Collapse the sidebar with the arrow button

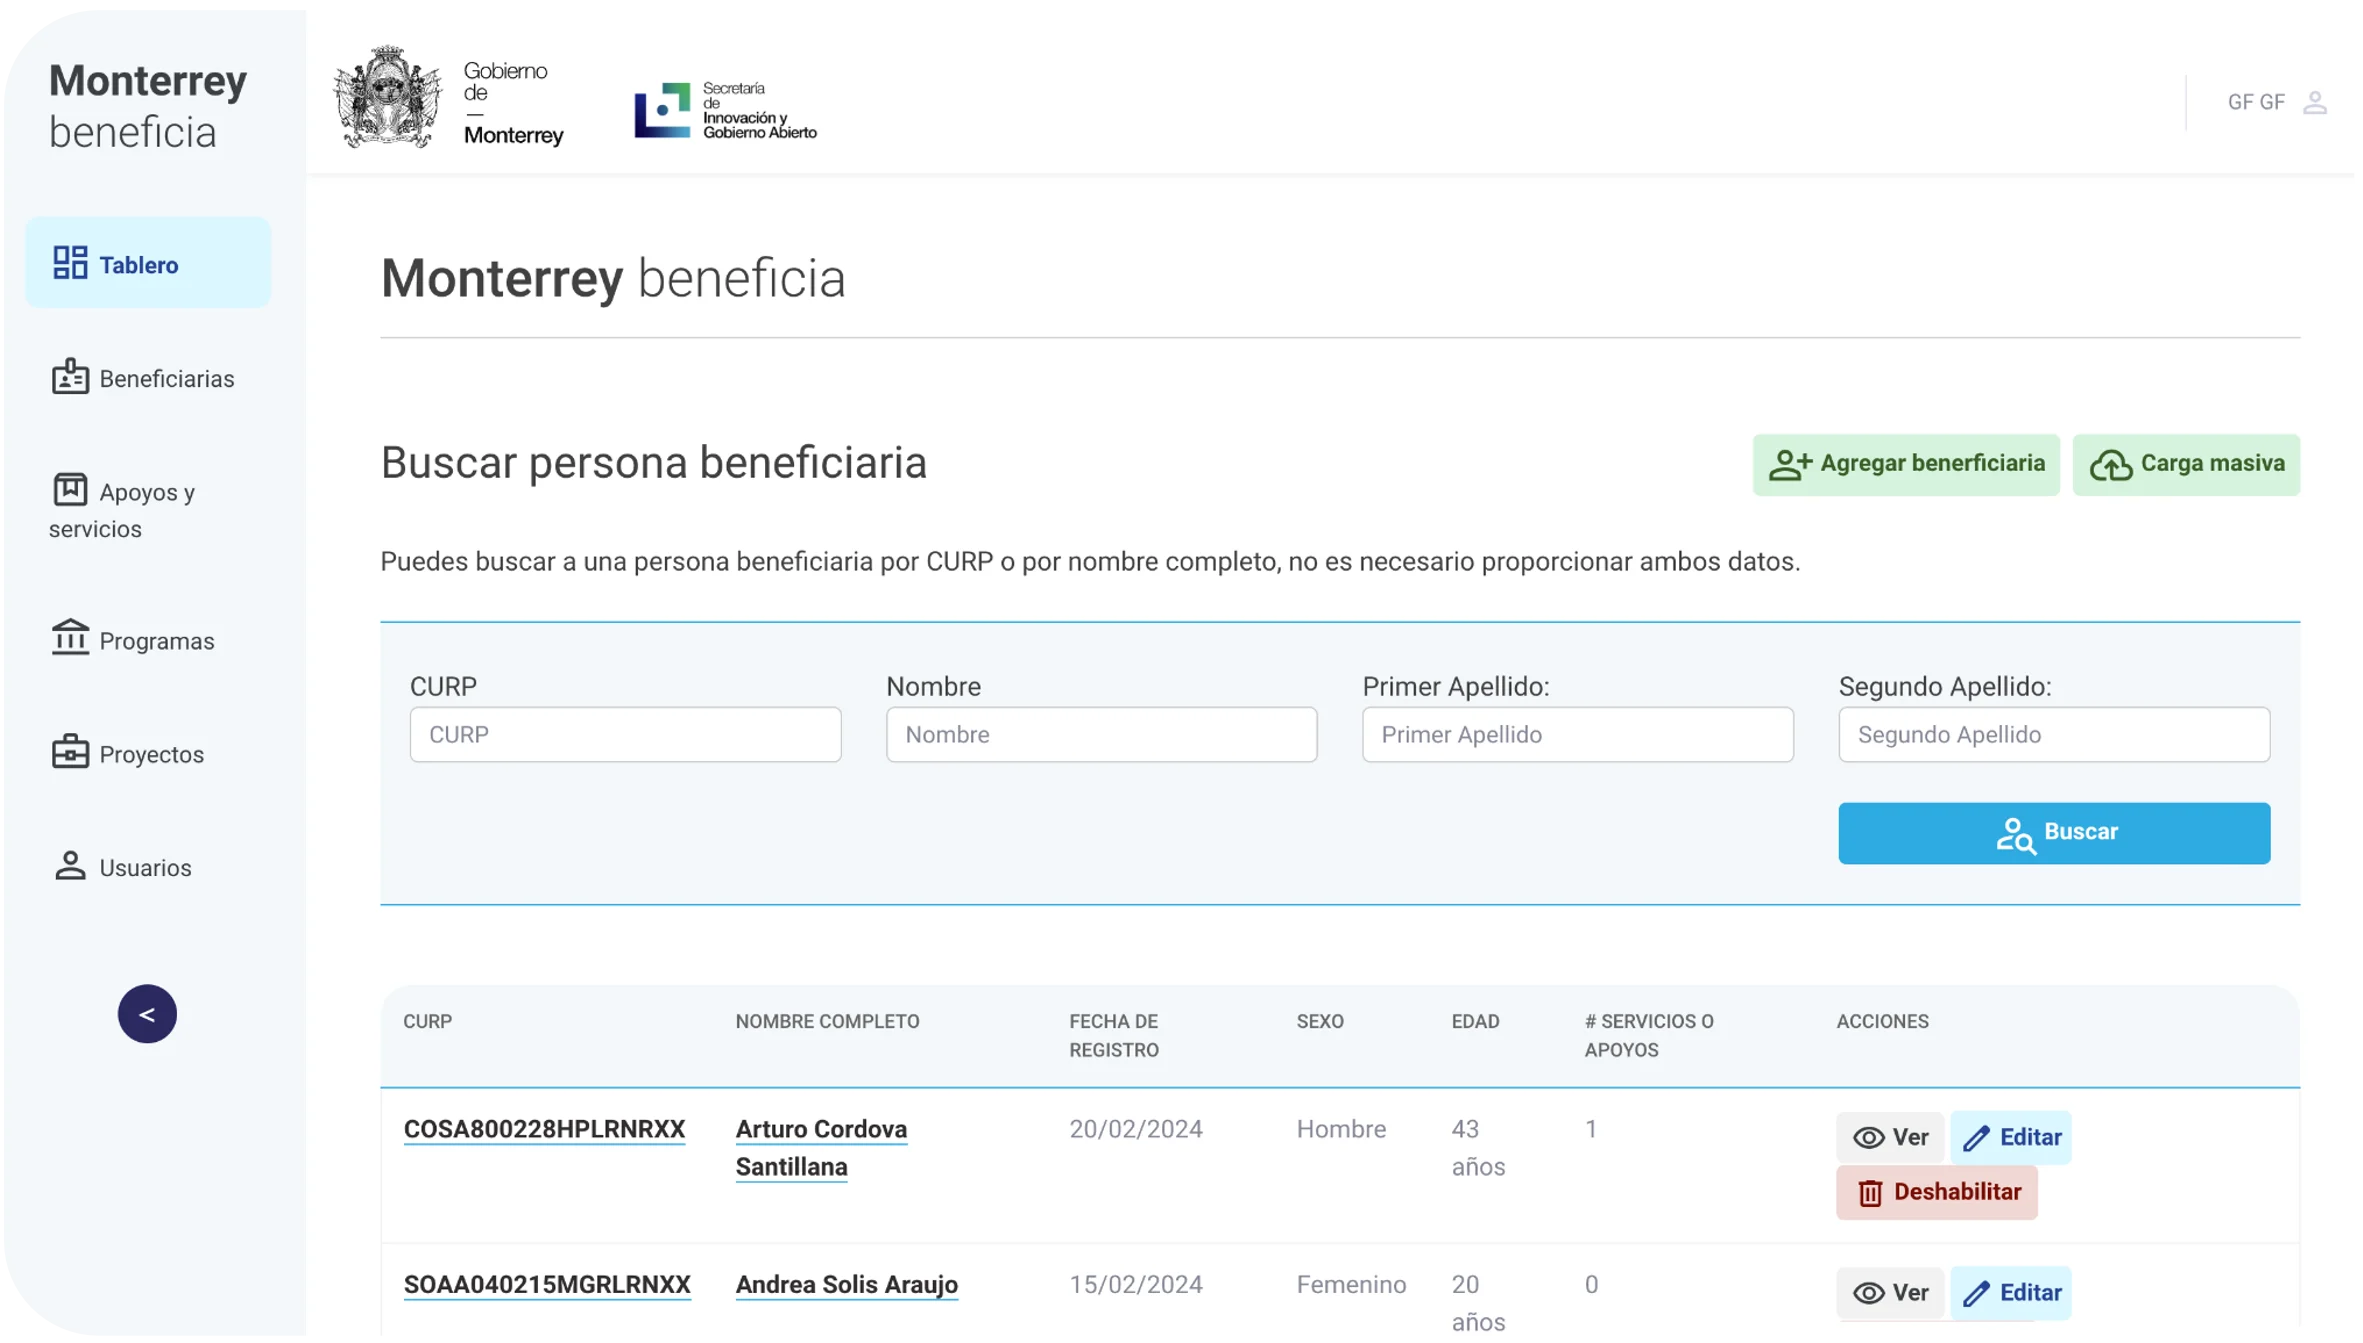147,1015
